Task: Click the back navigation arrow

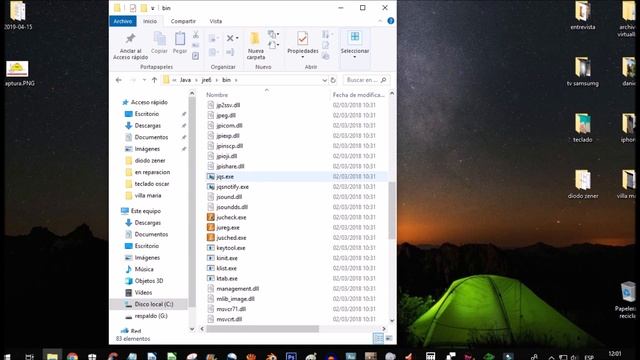Action: click(x=119, y=80)
